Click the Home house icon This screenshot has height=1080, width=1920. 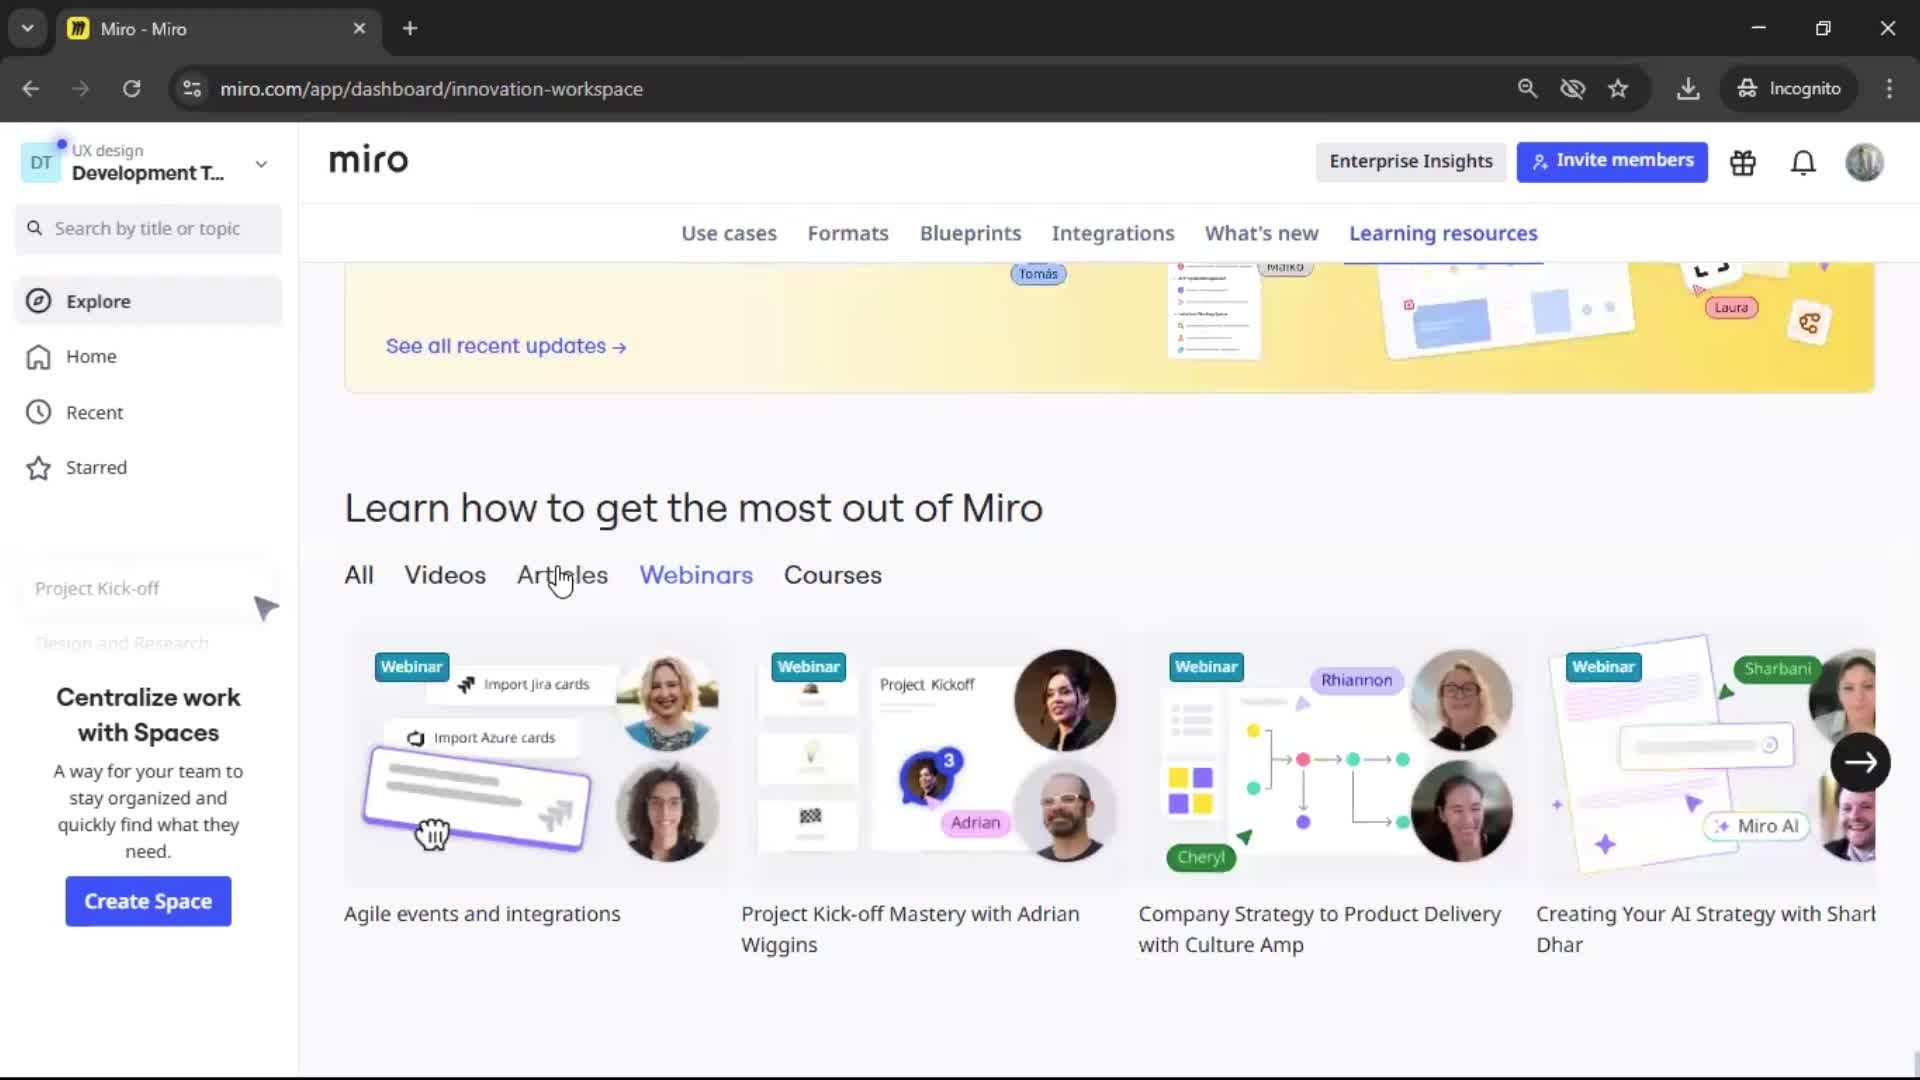(x=38, y=357)
